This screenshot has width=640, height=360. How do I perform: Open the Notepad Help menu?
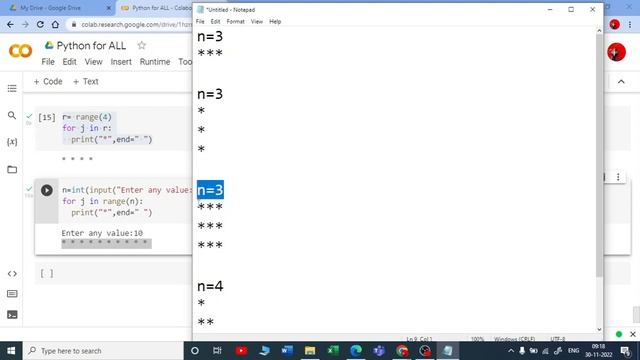(275, 22)
